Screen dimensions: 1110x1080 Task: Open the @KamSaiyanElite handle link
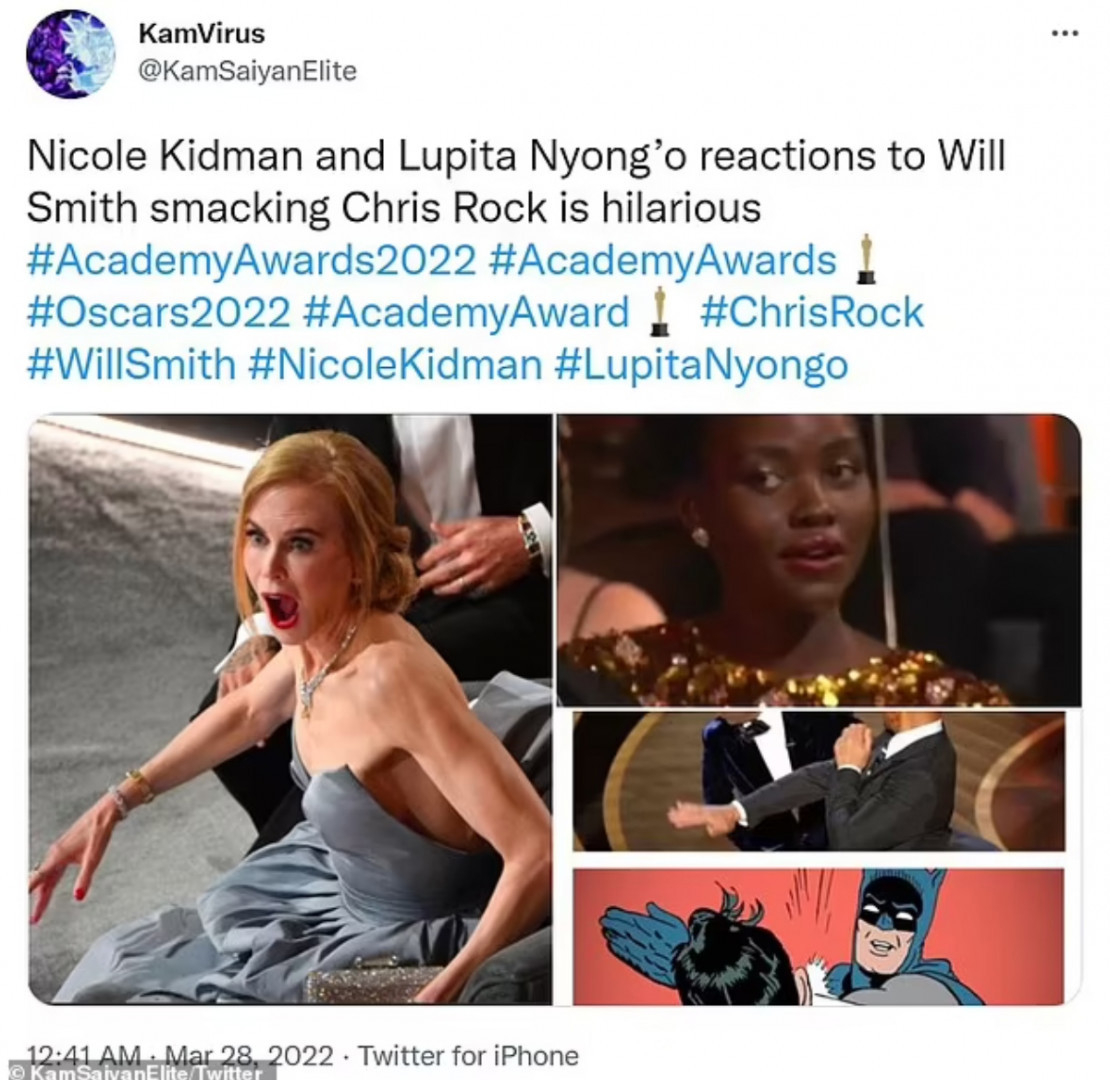coord(248,71)
